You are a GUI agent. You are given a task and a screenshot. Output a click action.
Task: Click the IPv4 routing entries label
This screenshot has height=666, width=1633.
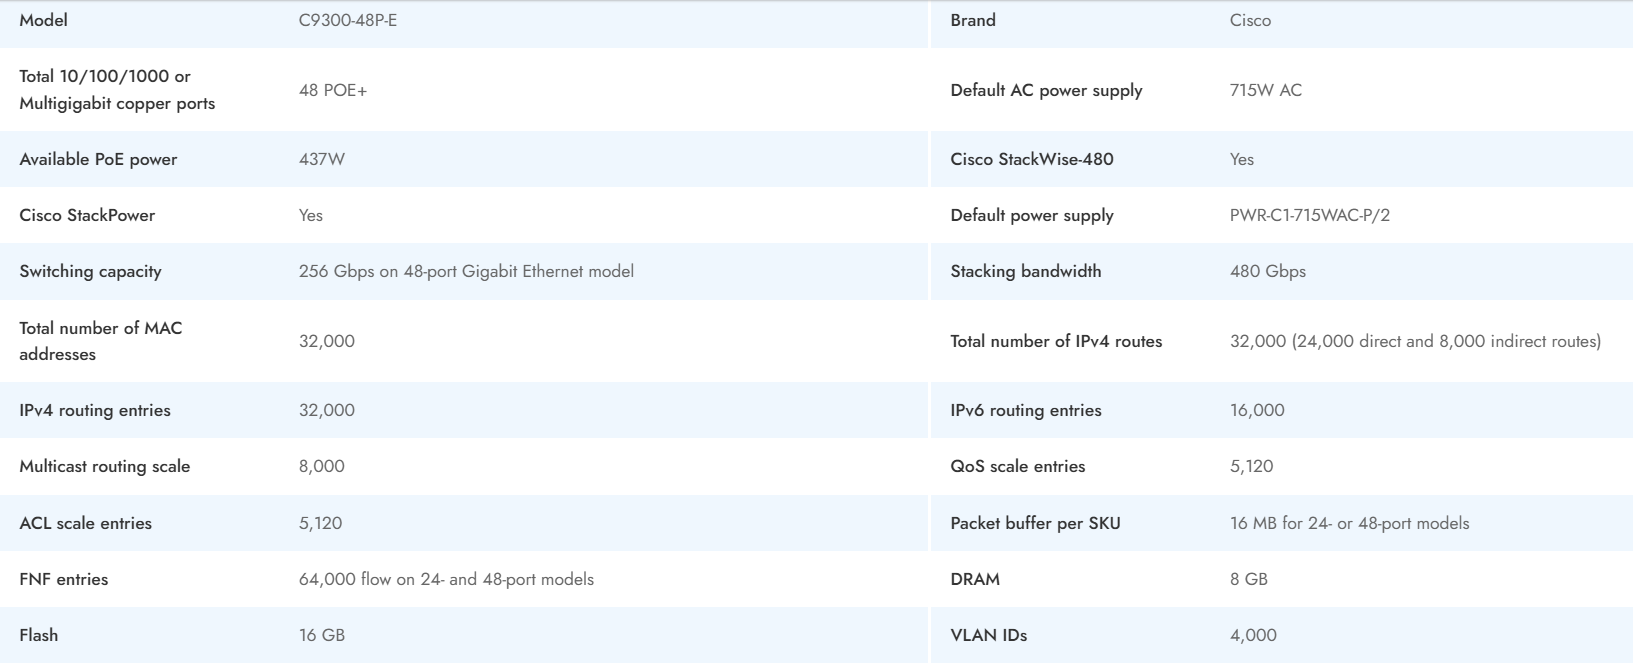pyautogui.click(x=95, y=410)
